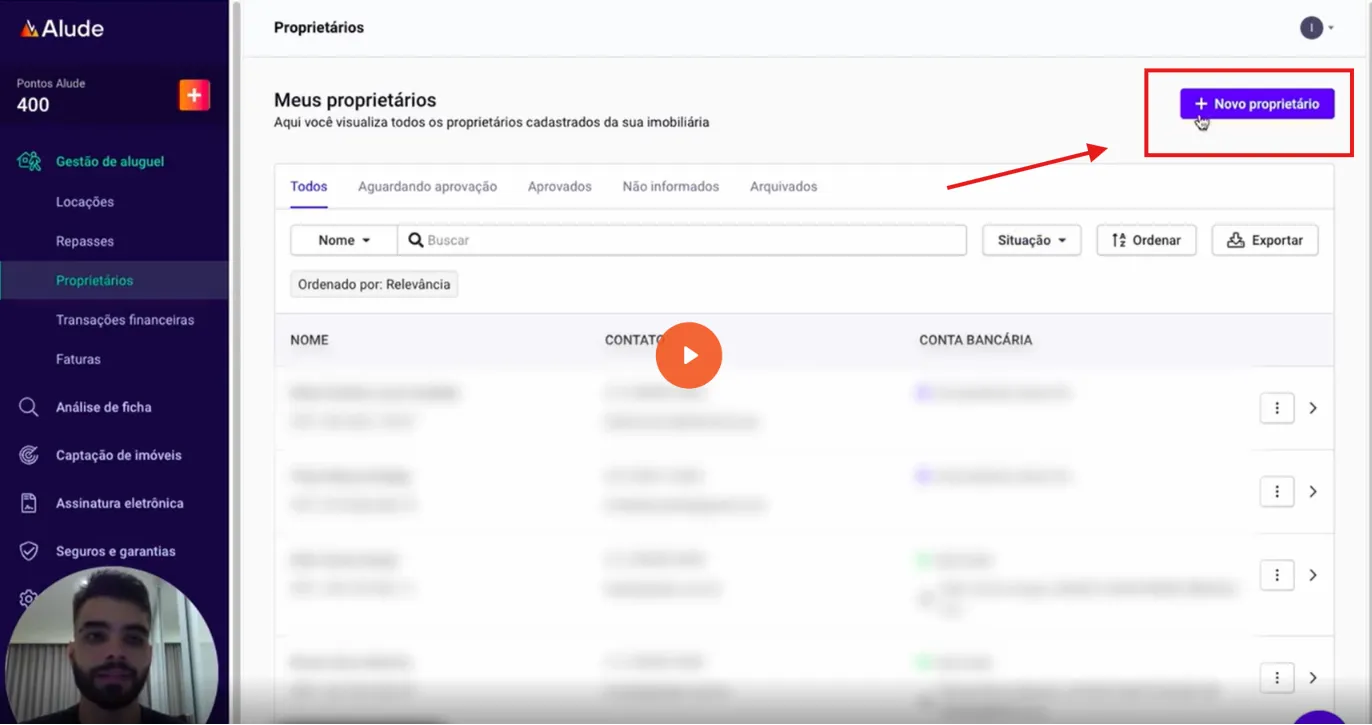
Task: Select the Todos tab
Action: tap(309, 187)
